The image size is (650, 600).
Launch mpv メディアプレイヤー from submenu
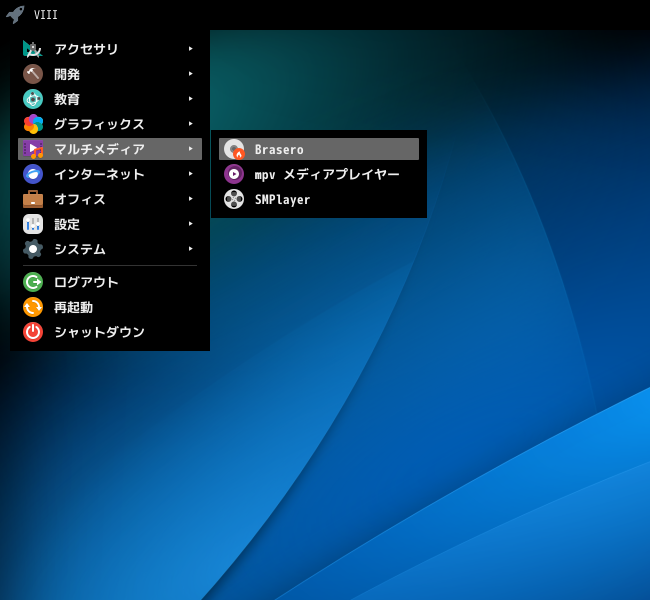(x=319, y=174)
